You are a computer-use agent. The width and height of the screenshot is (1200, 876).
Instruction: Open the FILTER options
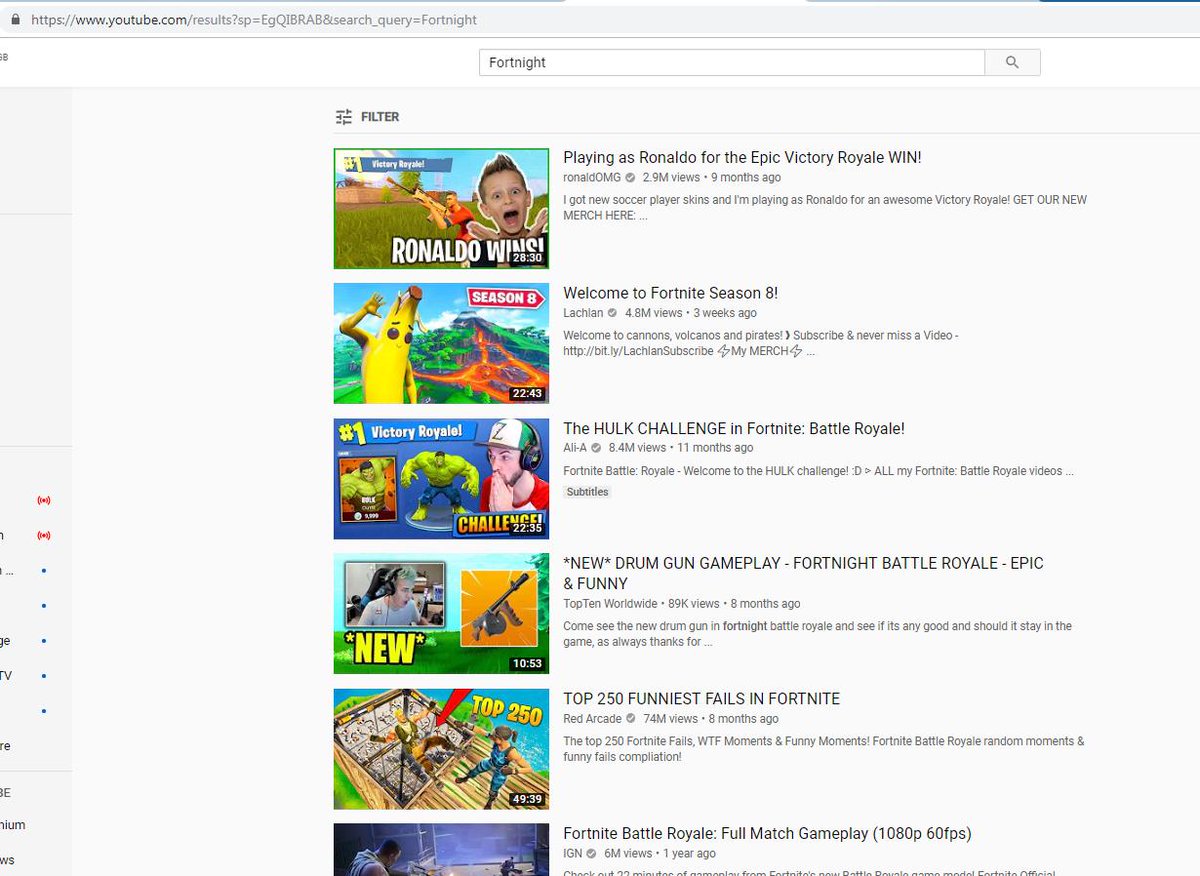pos(367,117)
